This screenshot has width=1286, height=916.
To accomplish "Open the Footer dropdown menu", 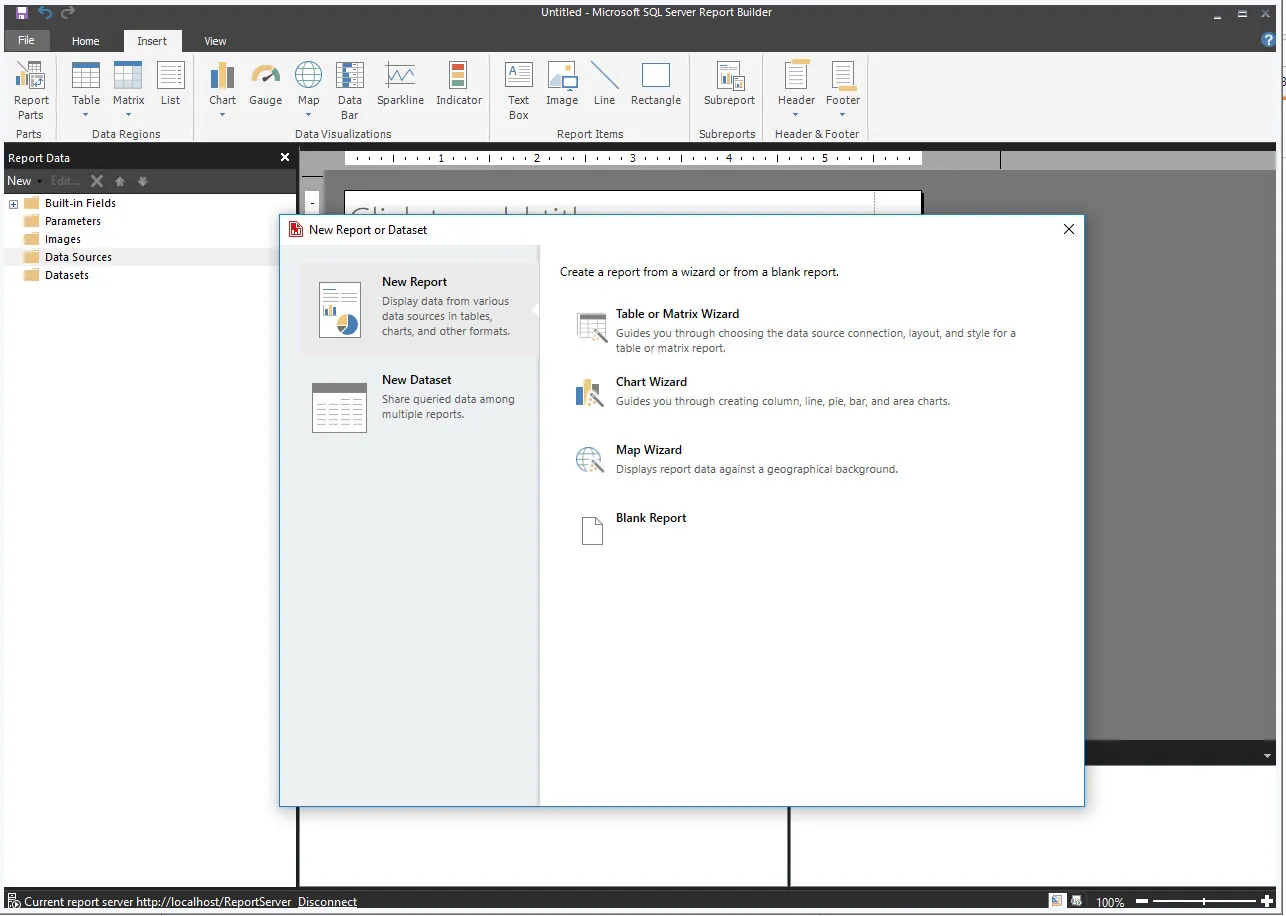I will coord(843,115).
